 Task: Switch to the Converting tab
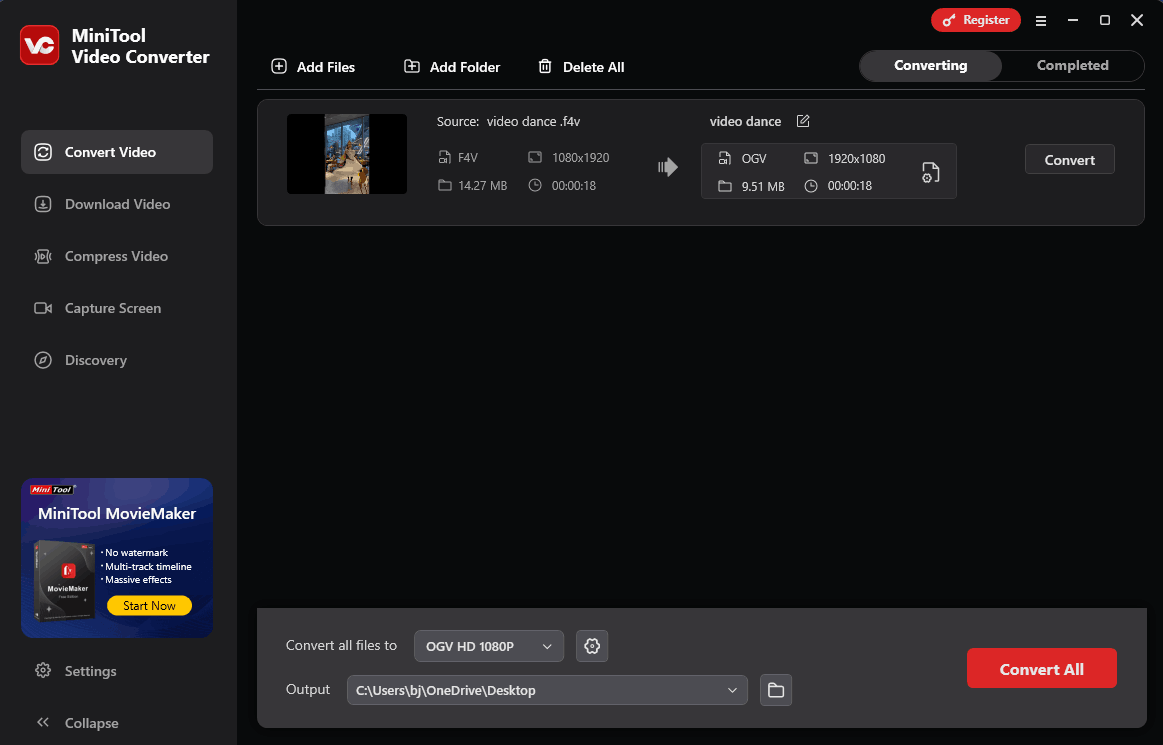tap(931, 65)
